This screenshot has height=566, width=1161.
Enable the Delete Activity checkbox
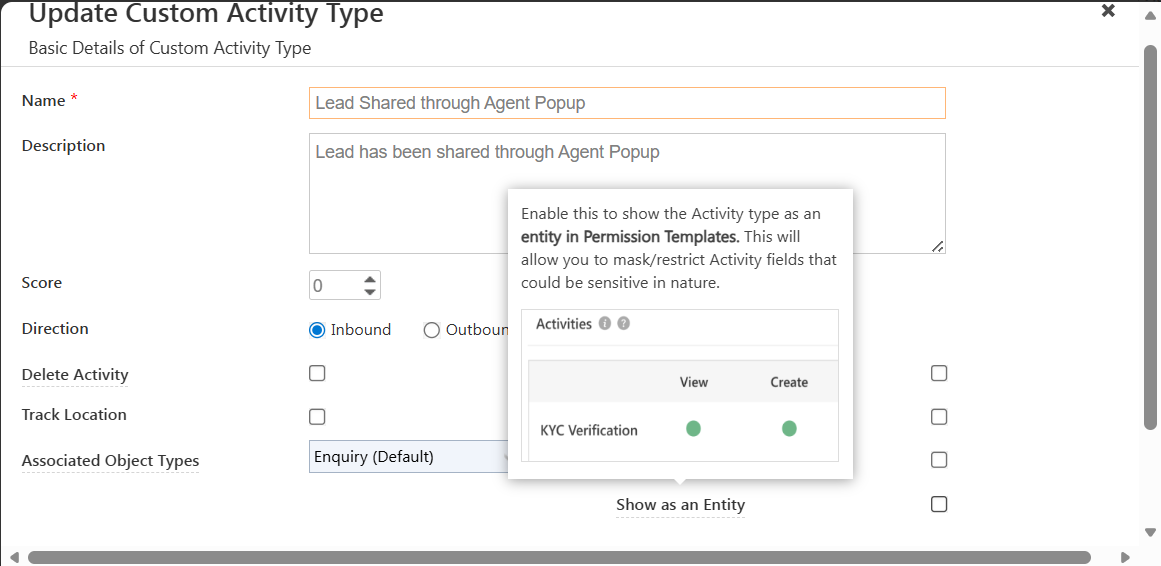[317, 374]
